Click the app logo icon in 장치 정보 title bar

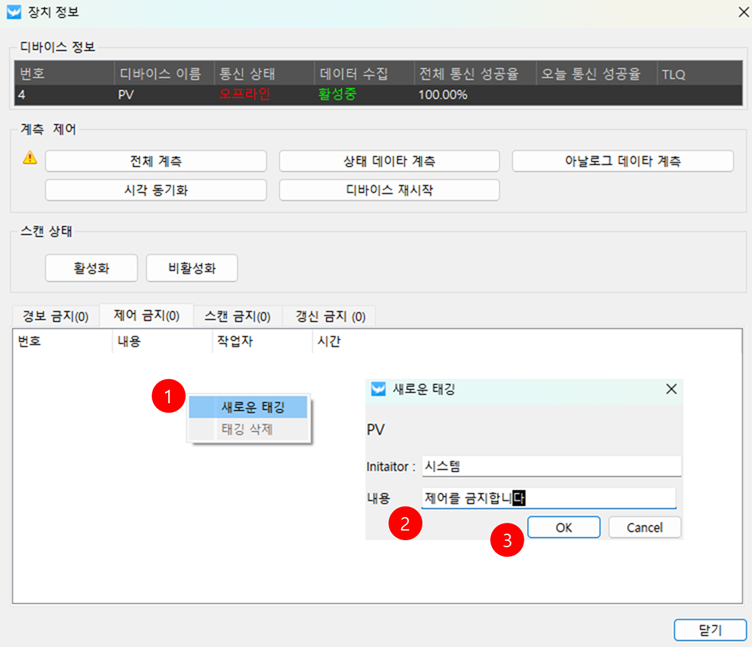(14, 14)
